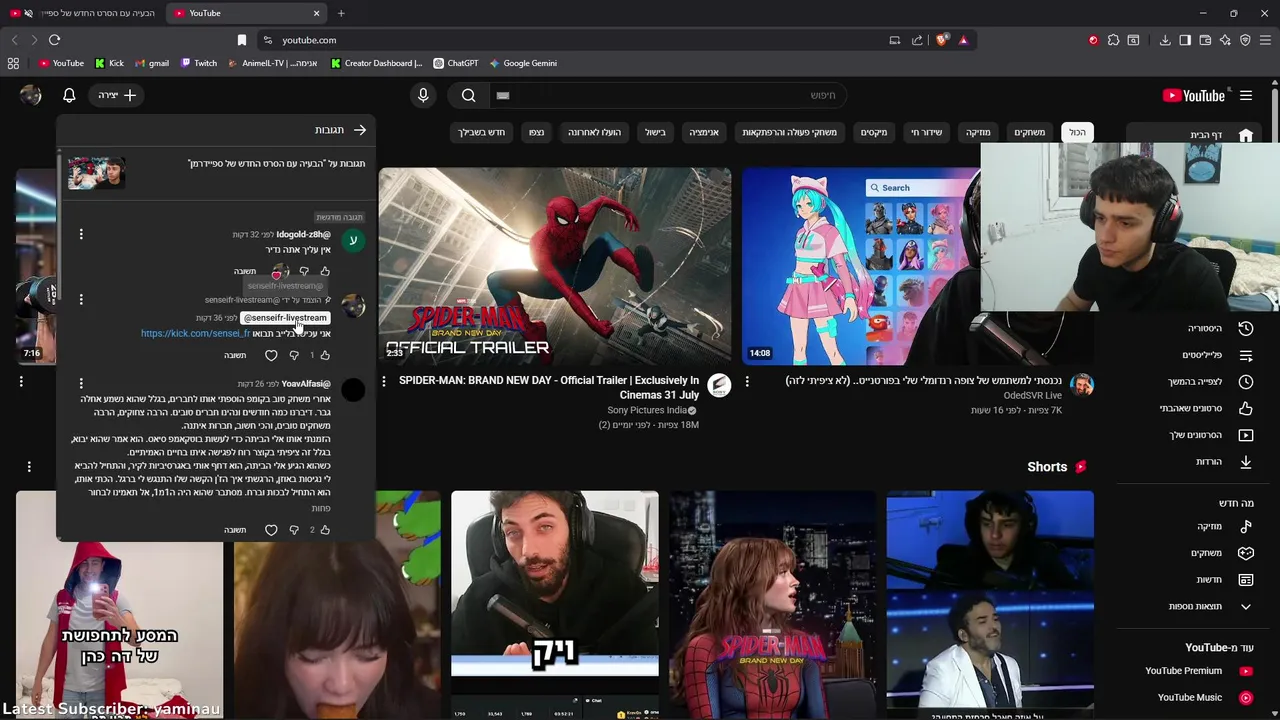The width and height of the screenshot is (1280, 720).
Task: Toggle the browser sidebar panel icon
Action: click(x=1185, y=40)
